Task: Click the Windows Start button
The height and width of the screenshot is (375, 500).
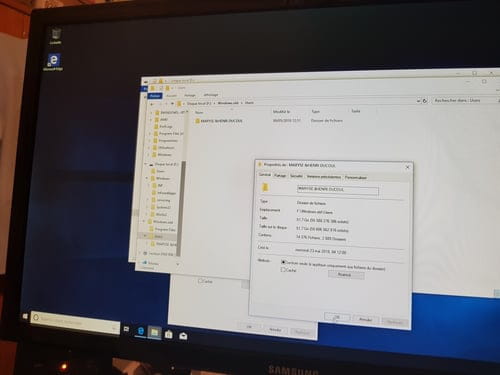Action: click(x=25, y=316)
